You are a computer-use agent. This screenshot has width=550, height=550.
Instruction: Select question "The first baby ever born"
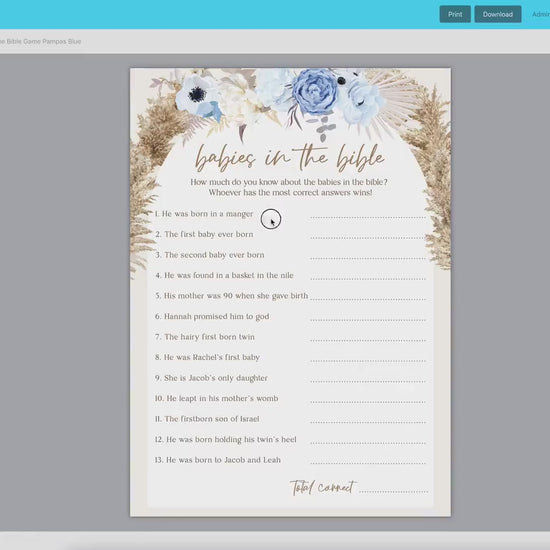[204, 234]
